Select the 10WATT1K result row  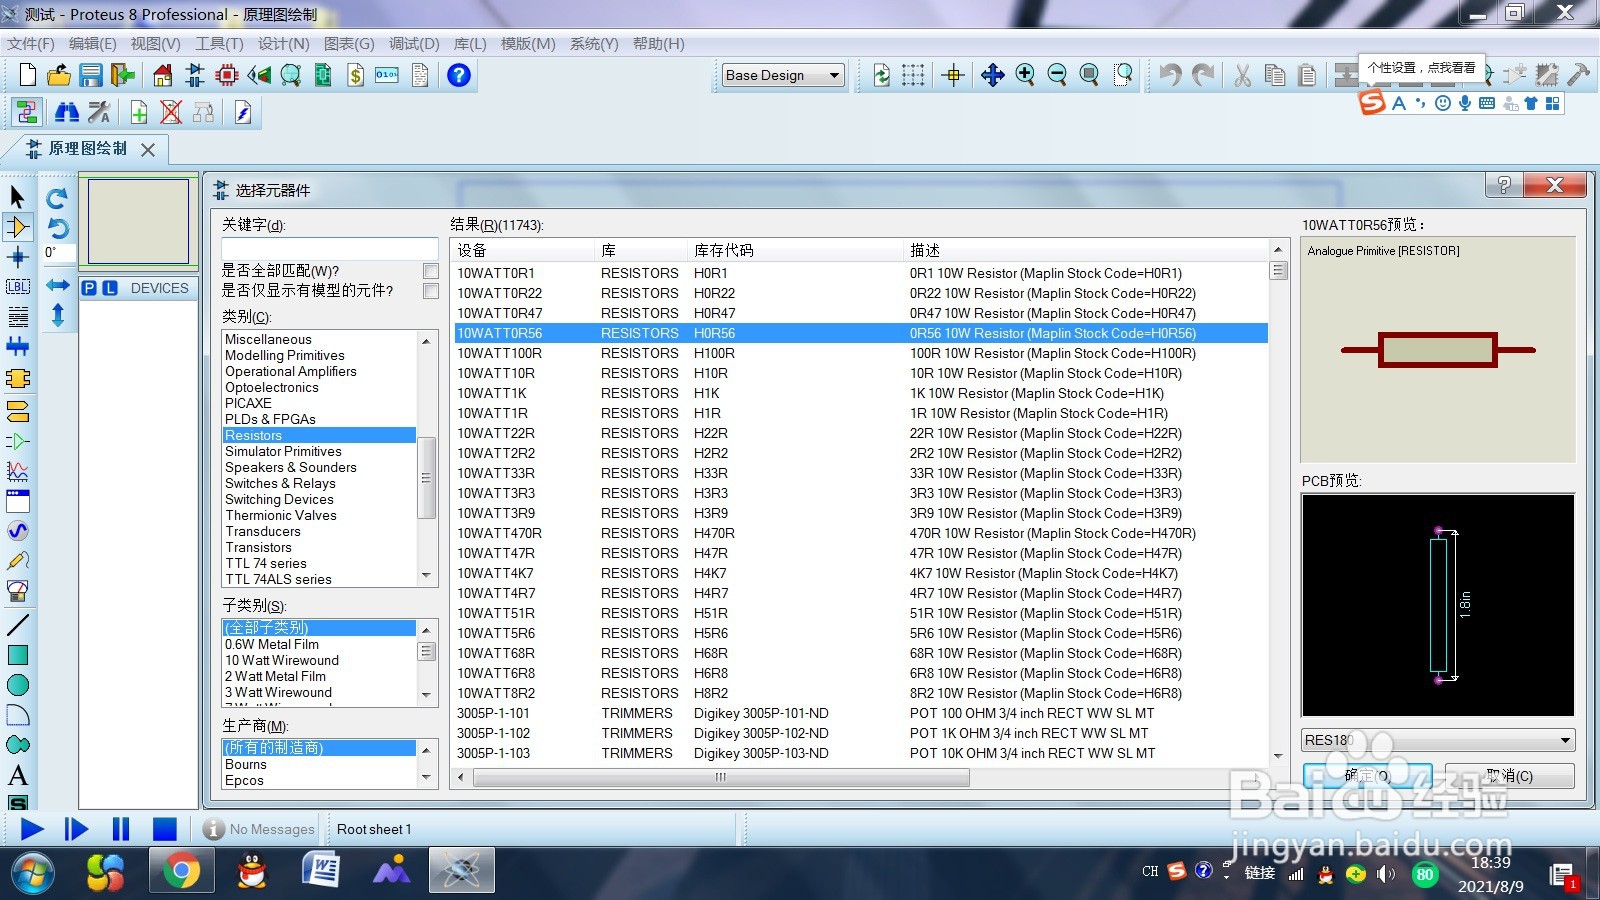[861, 393]
